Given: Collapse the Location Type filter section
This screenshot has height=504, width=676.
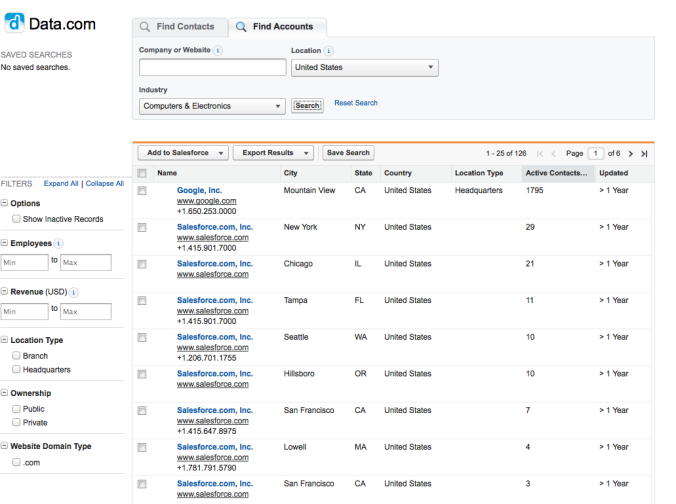Looking at the screenshot, I should 4,340.
